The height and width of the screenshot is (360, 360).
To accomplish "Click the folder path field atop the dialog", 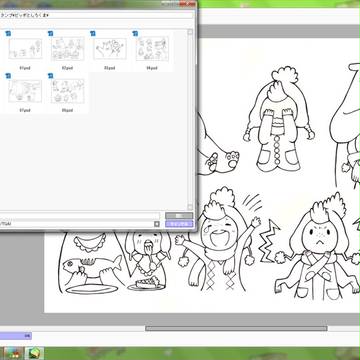I will click(97, 15).
